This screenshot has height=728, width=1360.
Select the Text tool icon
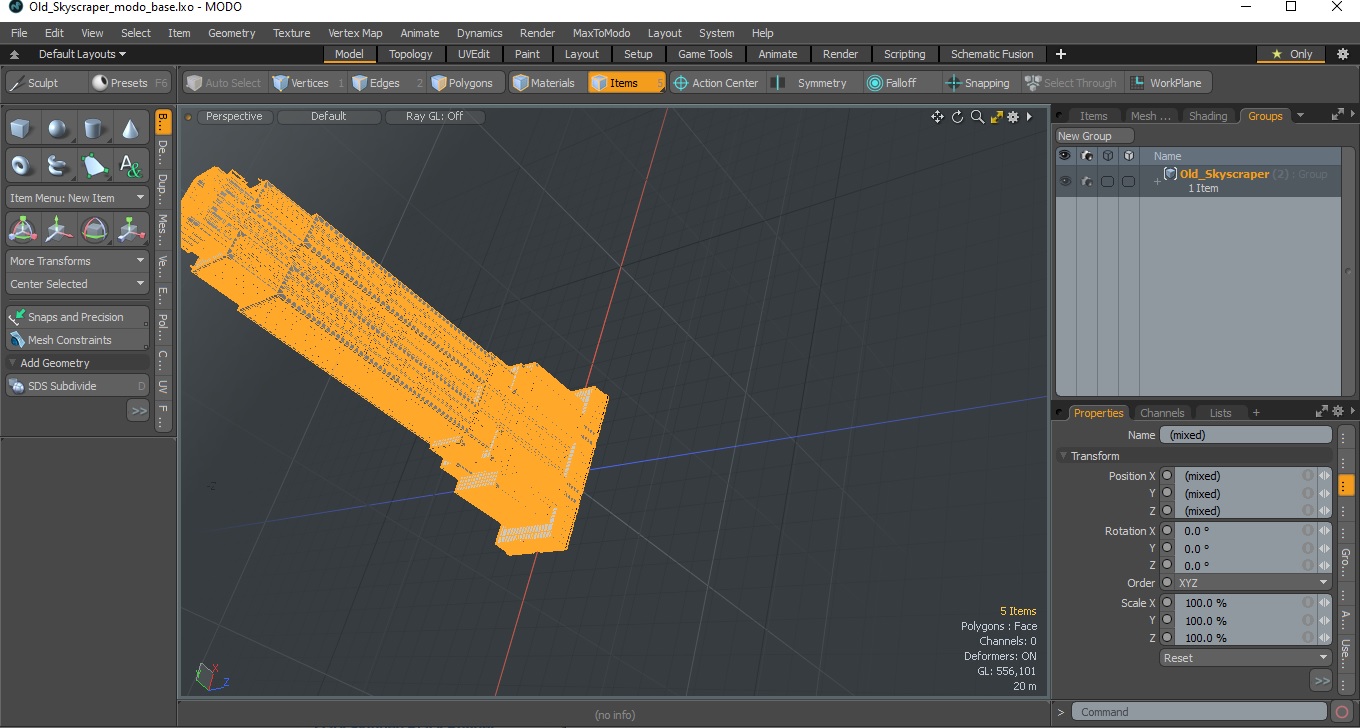click(130, 165)
